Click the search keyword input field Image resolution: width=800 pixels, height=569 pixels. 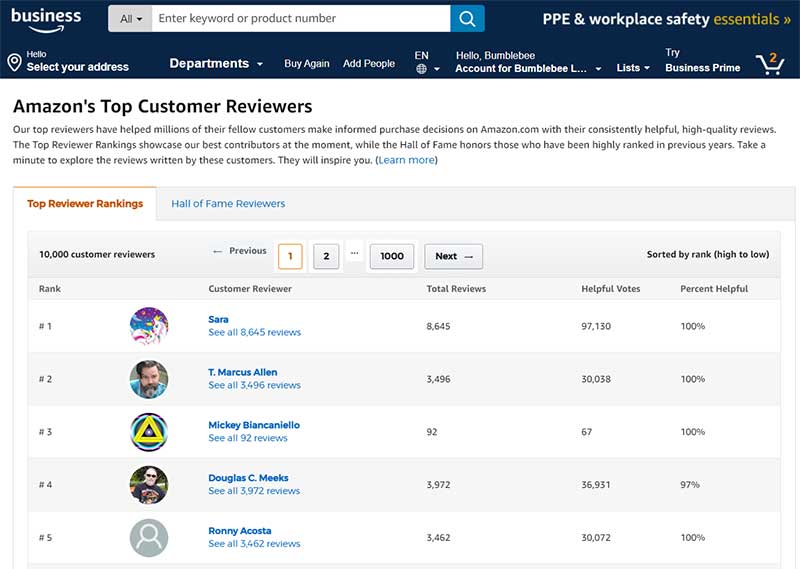301,18
